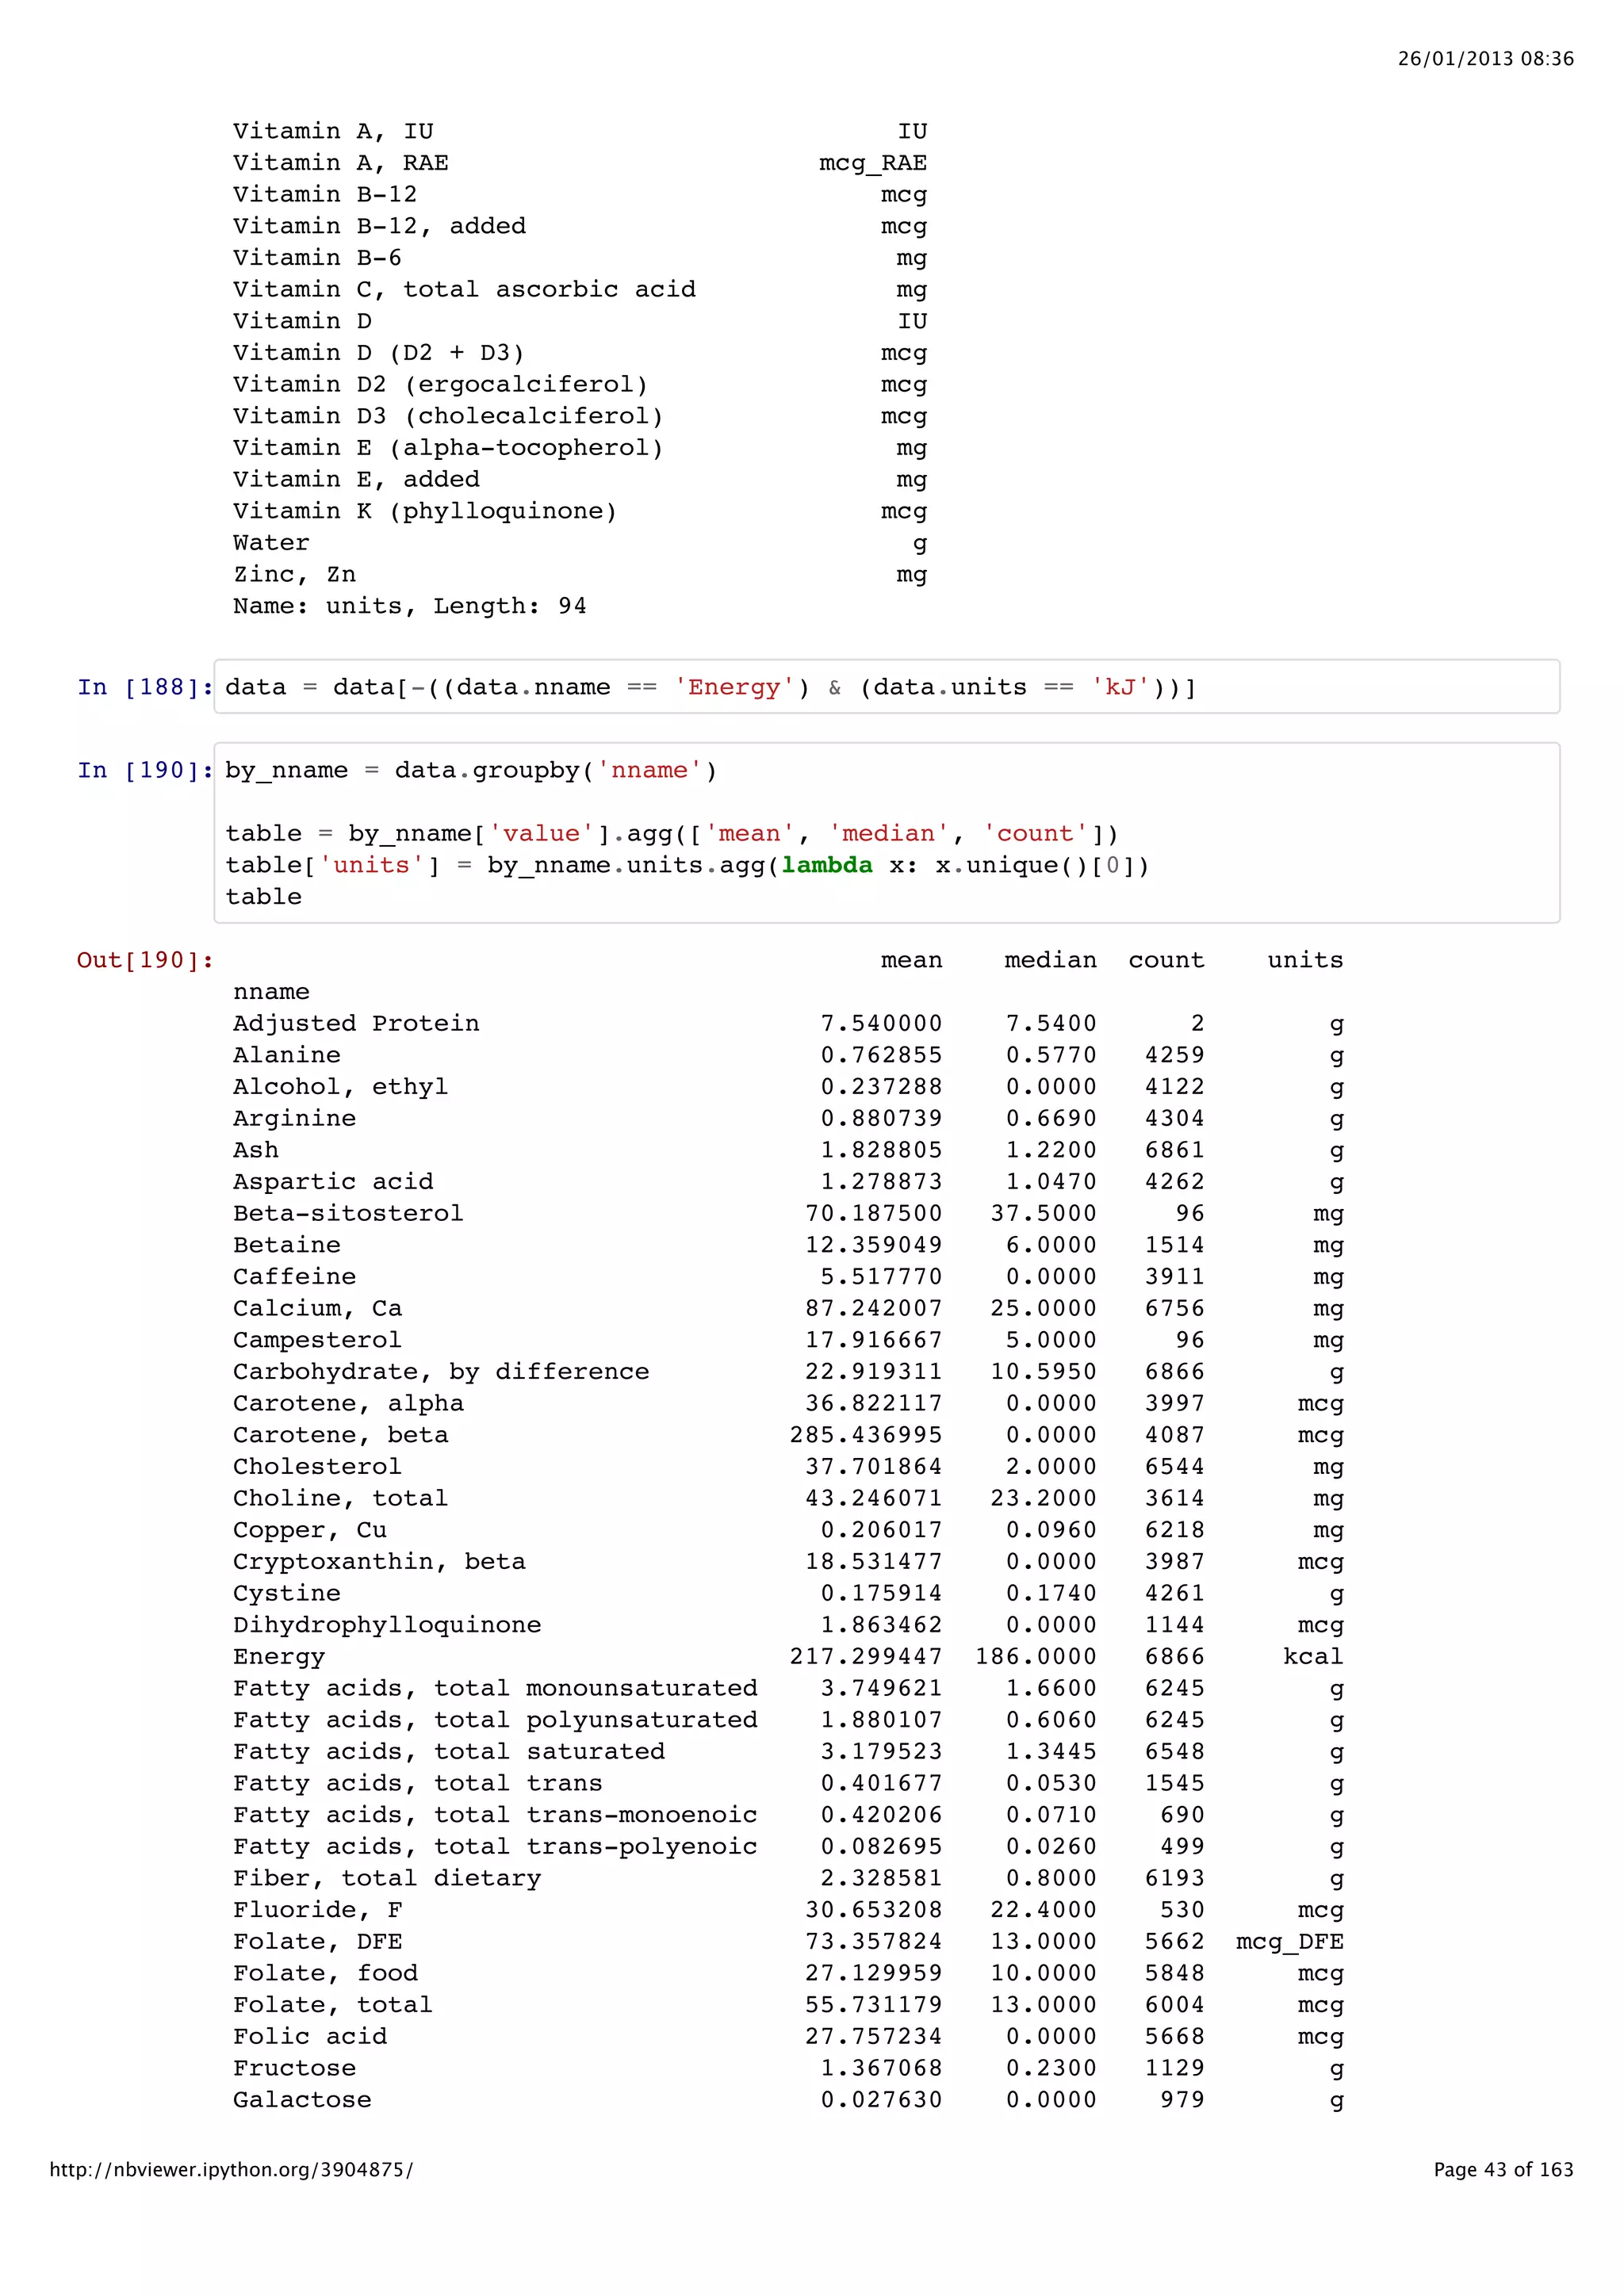
Task: Click the date stamp 26/01/2013 08:36
Action: click(1485, 59)
